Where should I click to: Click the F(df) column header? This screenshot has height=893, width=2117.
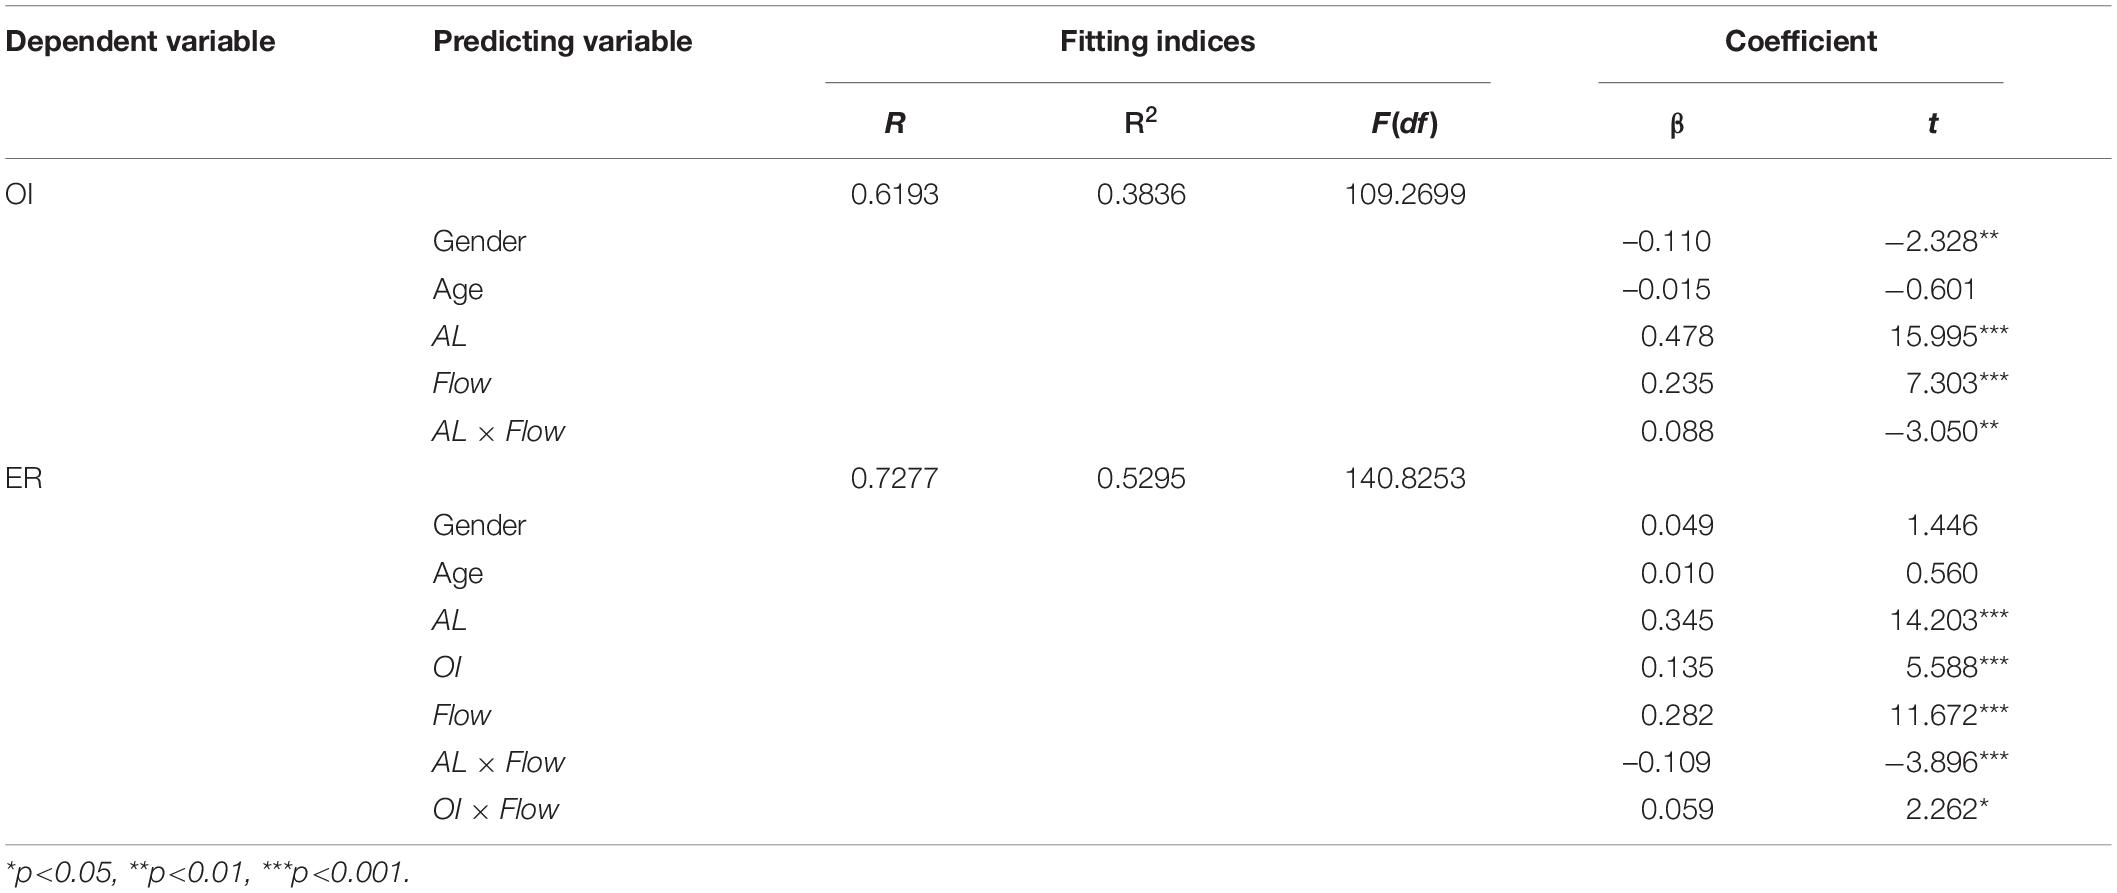coord(1405,123)
